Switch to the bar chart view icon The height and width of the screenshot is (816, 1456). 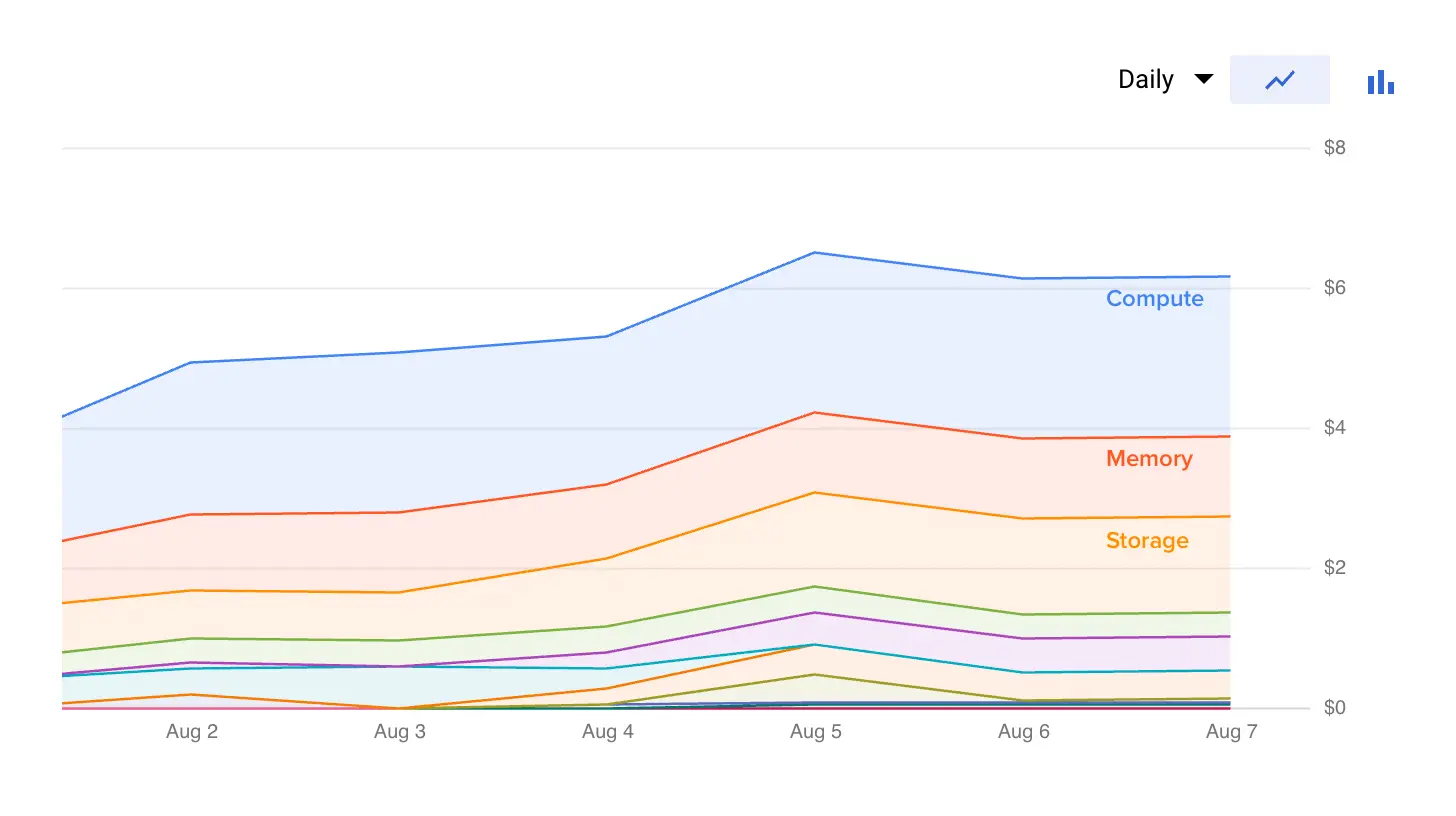click(1381, 82)
